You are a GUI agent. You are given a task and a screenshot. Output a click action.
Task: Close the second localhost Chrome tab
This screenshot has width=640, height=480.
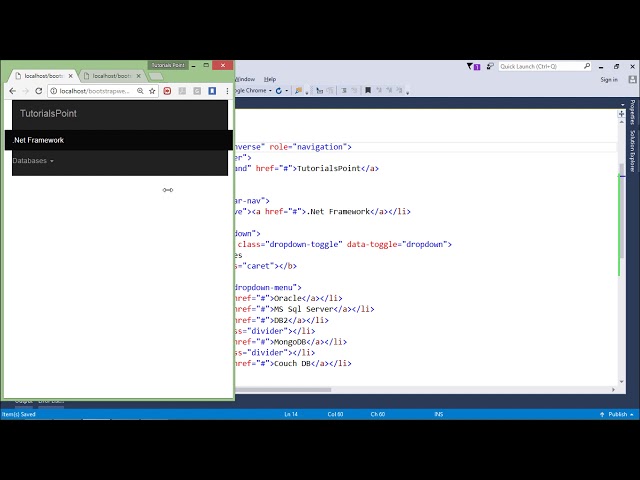click(139, 76)
